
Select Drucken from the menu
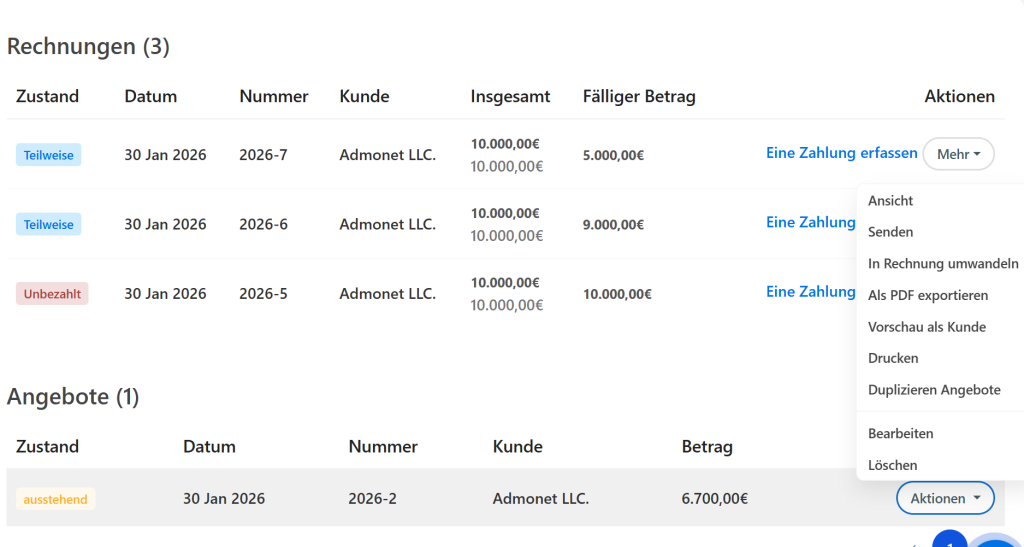click(893, 358)
